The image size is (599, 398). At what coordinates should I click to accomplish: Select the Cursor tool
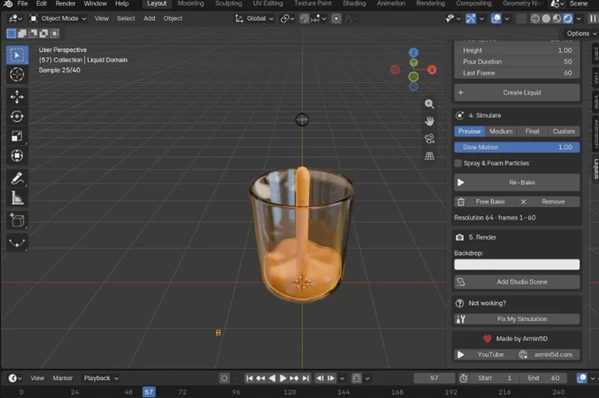tap(17, 74)
